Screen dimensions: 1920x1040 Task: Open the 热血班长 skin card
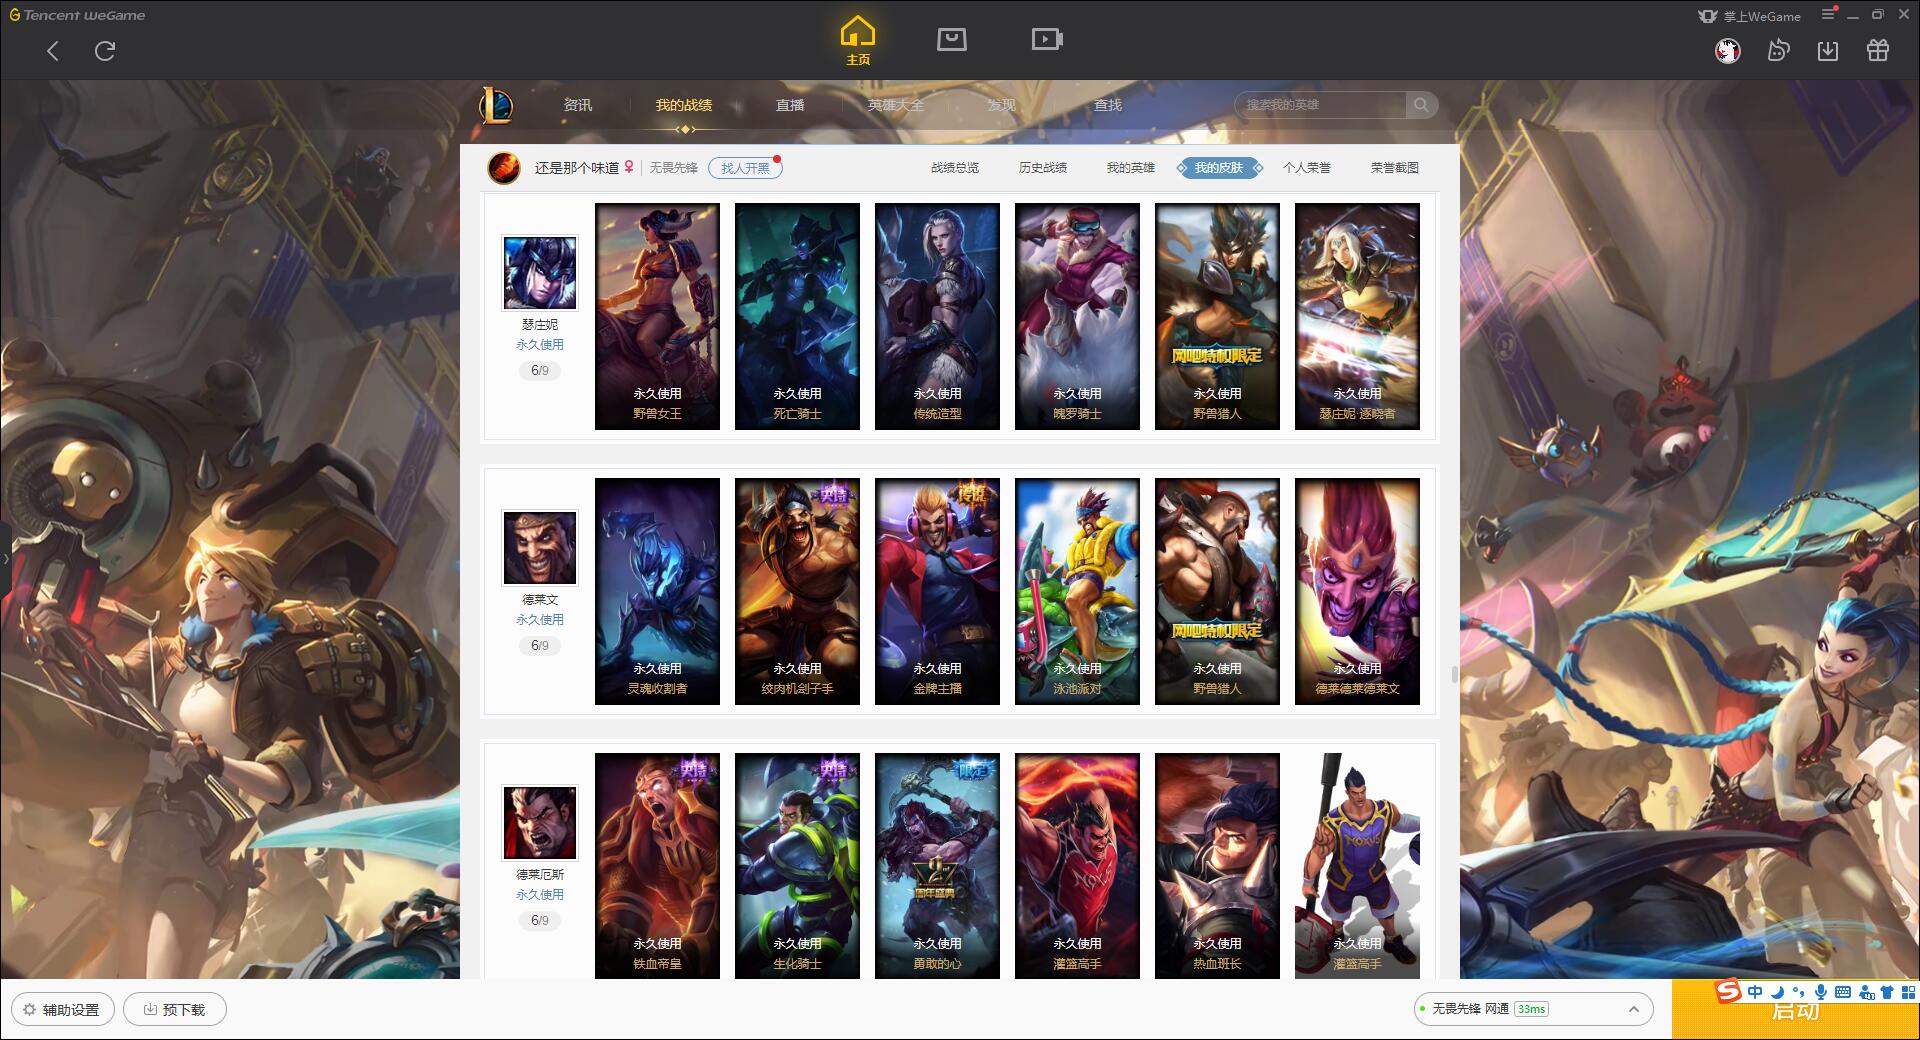[1217, 865]
